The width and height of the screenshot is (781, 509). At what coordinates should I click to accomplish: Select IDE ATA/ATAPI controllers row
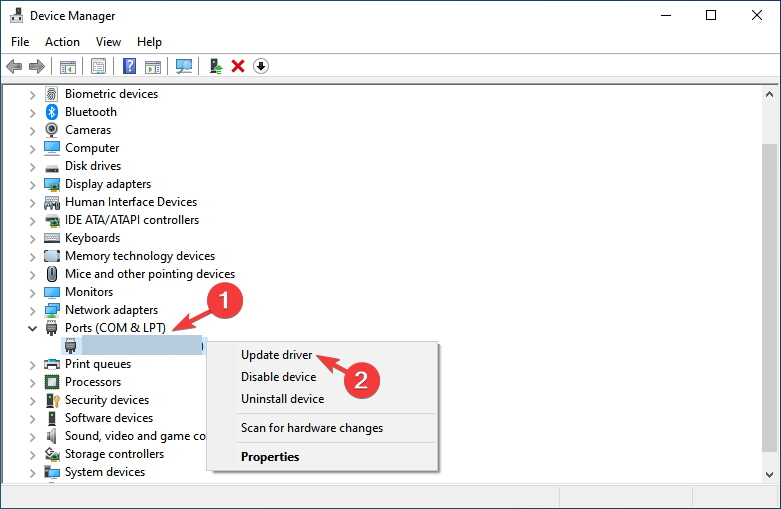pos(132,220)
